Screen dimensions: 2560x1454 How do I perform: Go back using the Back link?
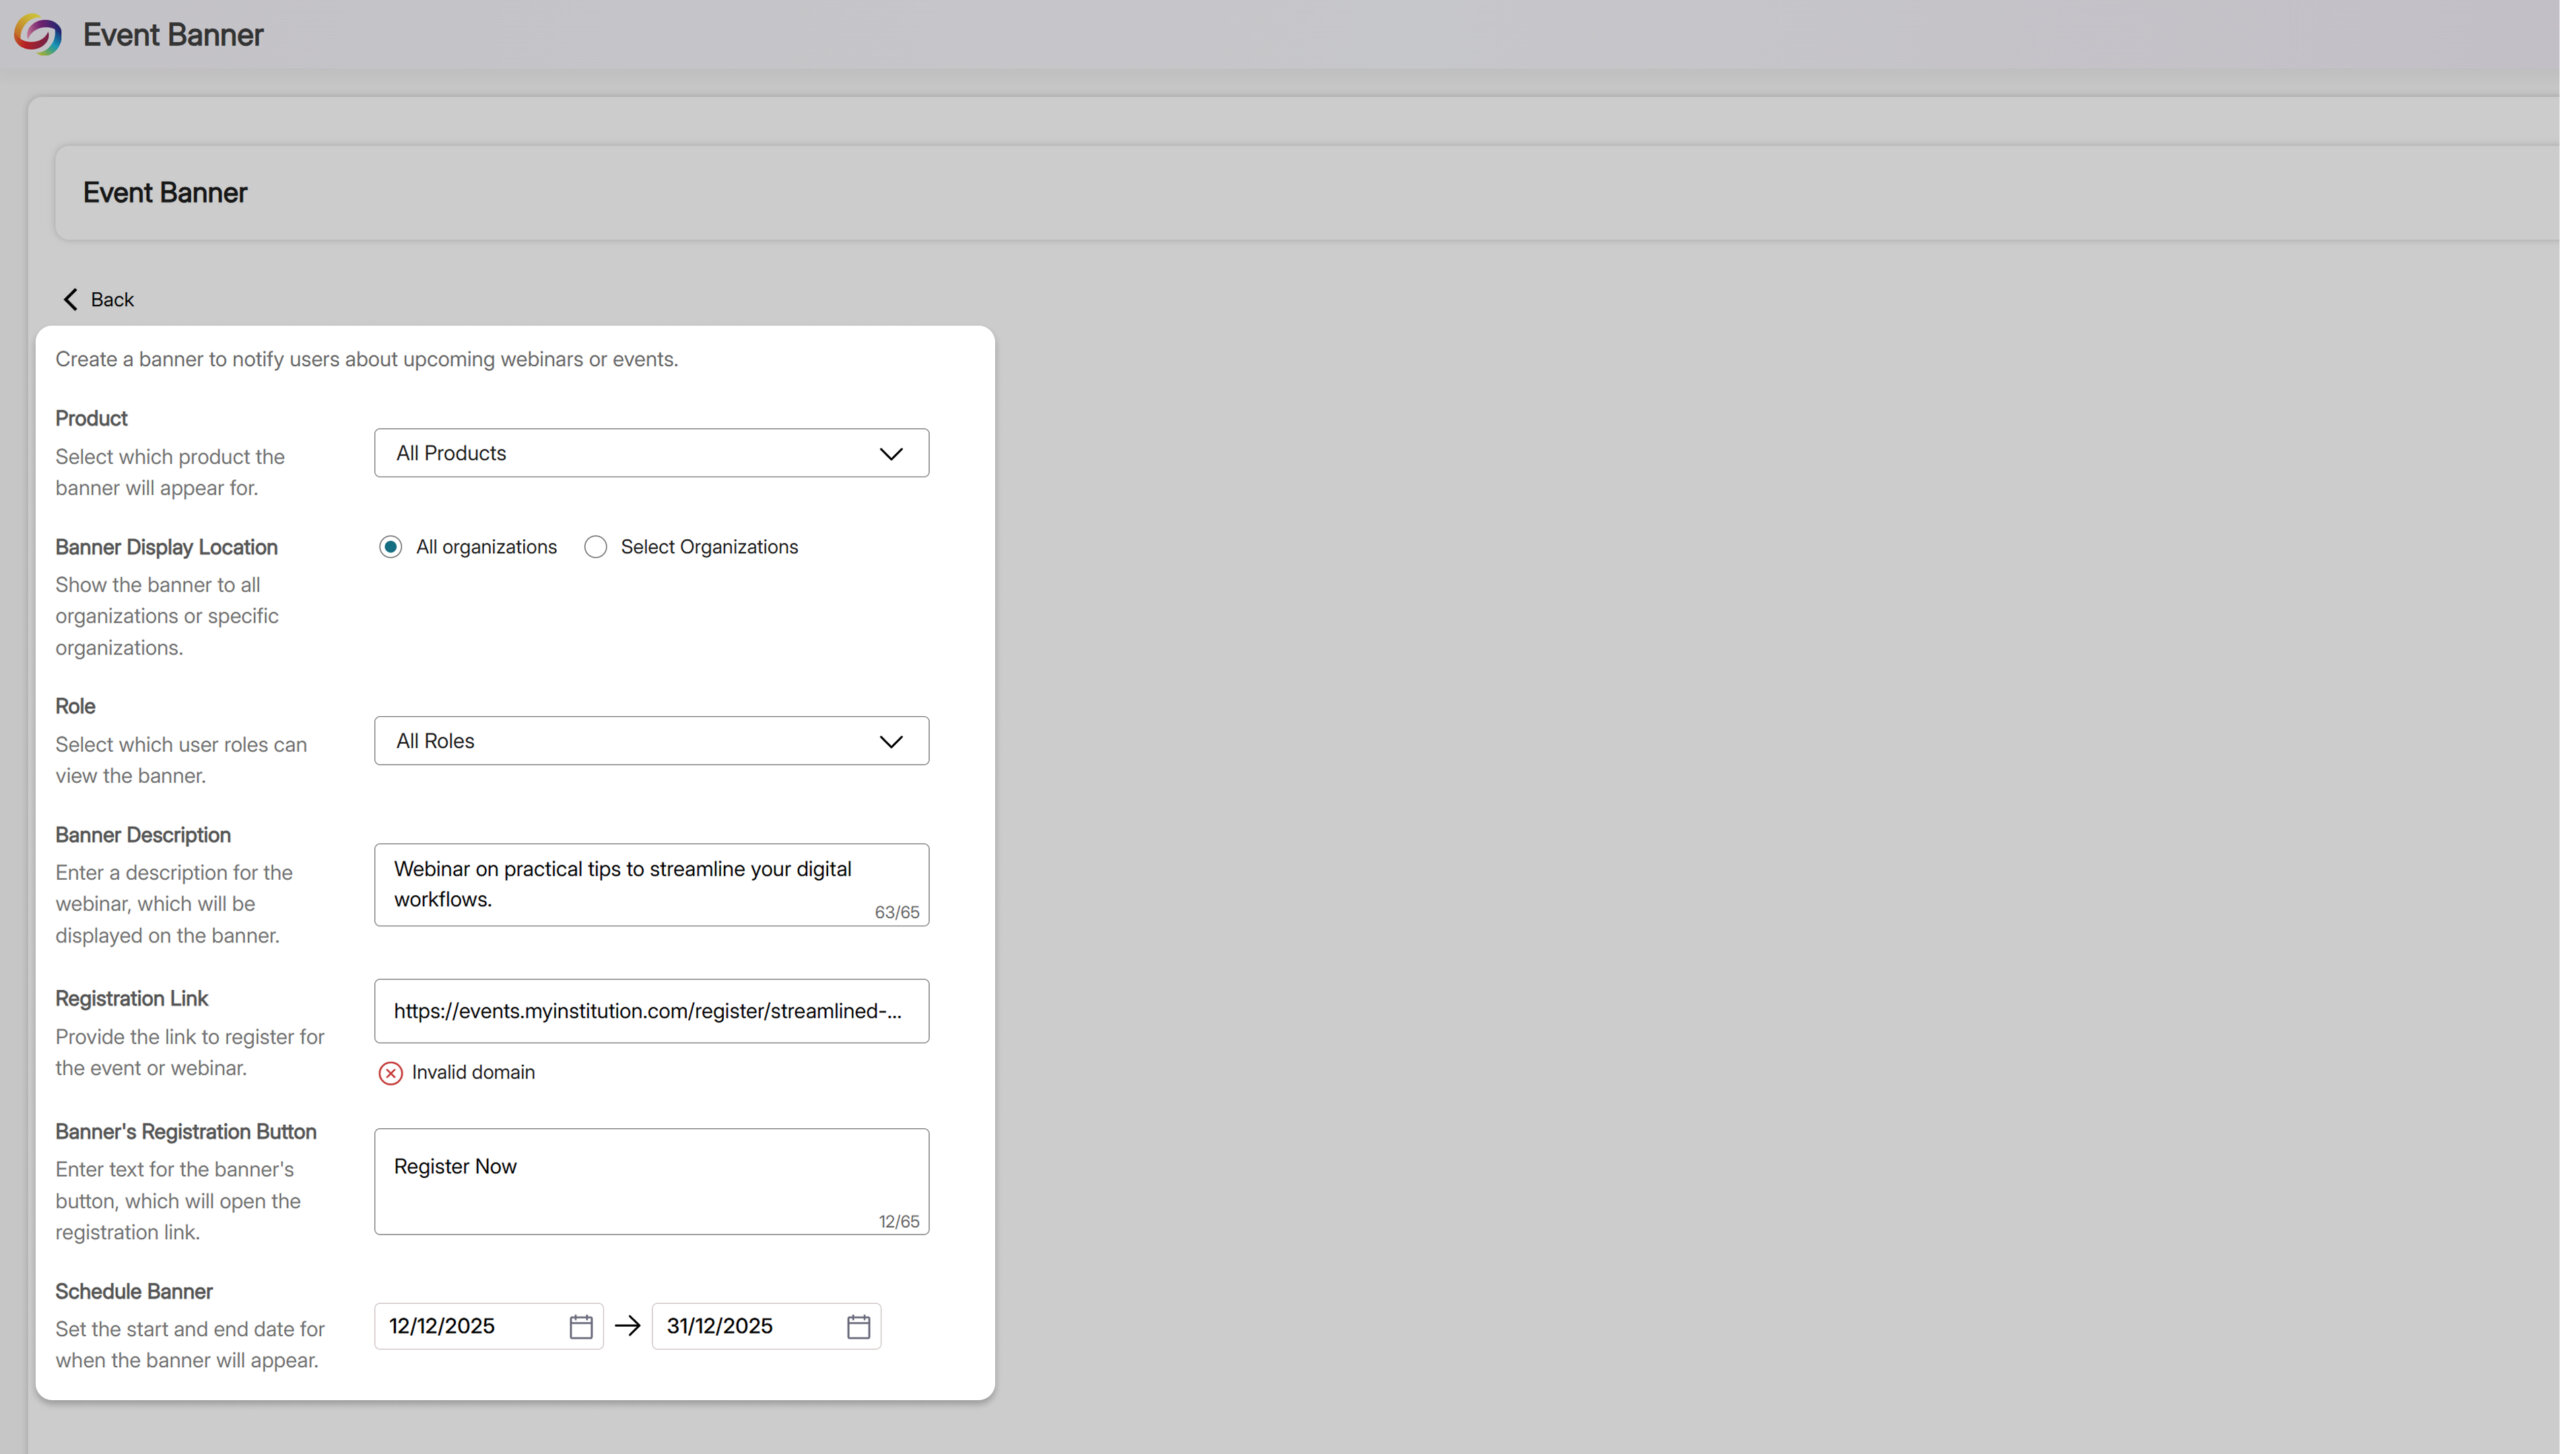pyautogui.click(x=112, y=299)
